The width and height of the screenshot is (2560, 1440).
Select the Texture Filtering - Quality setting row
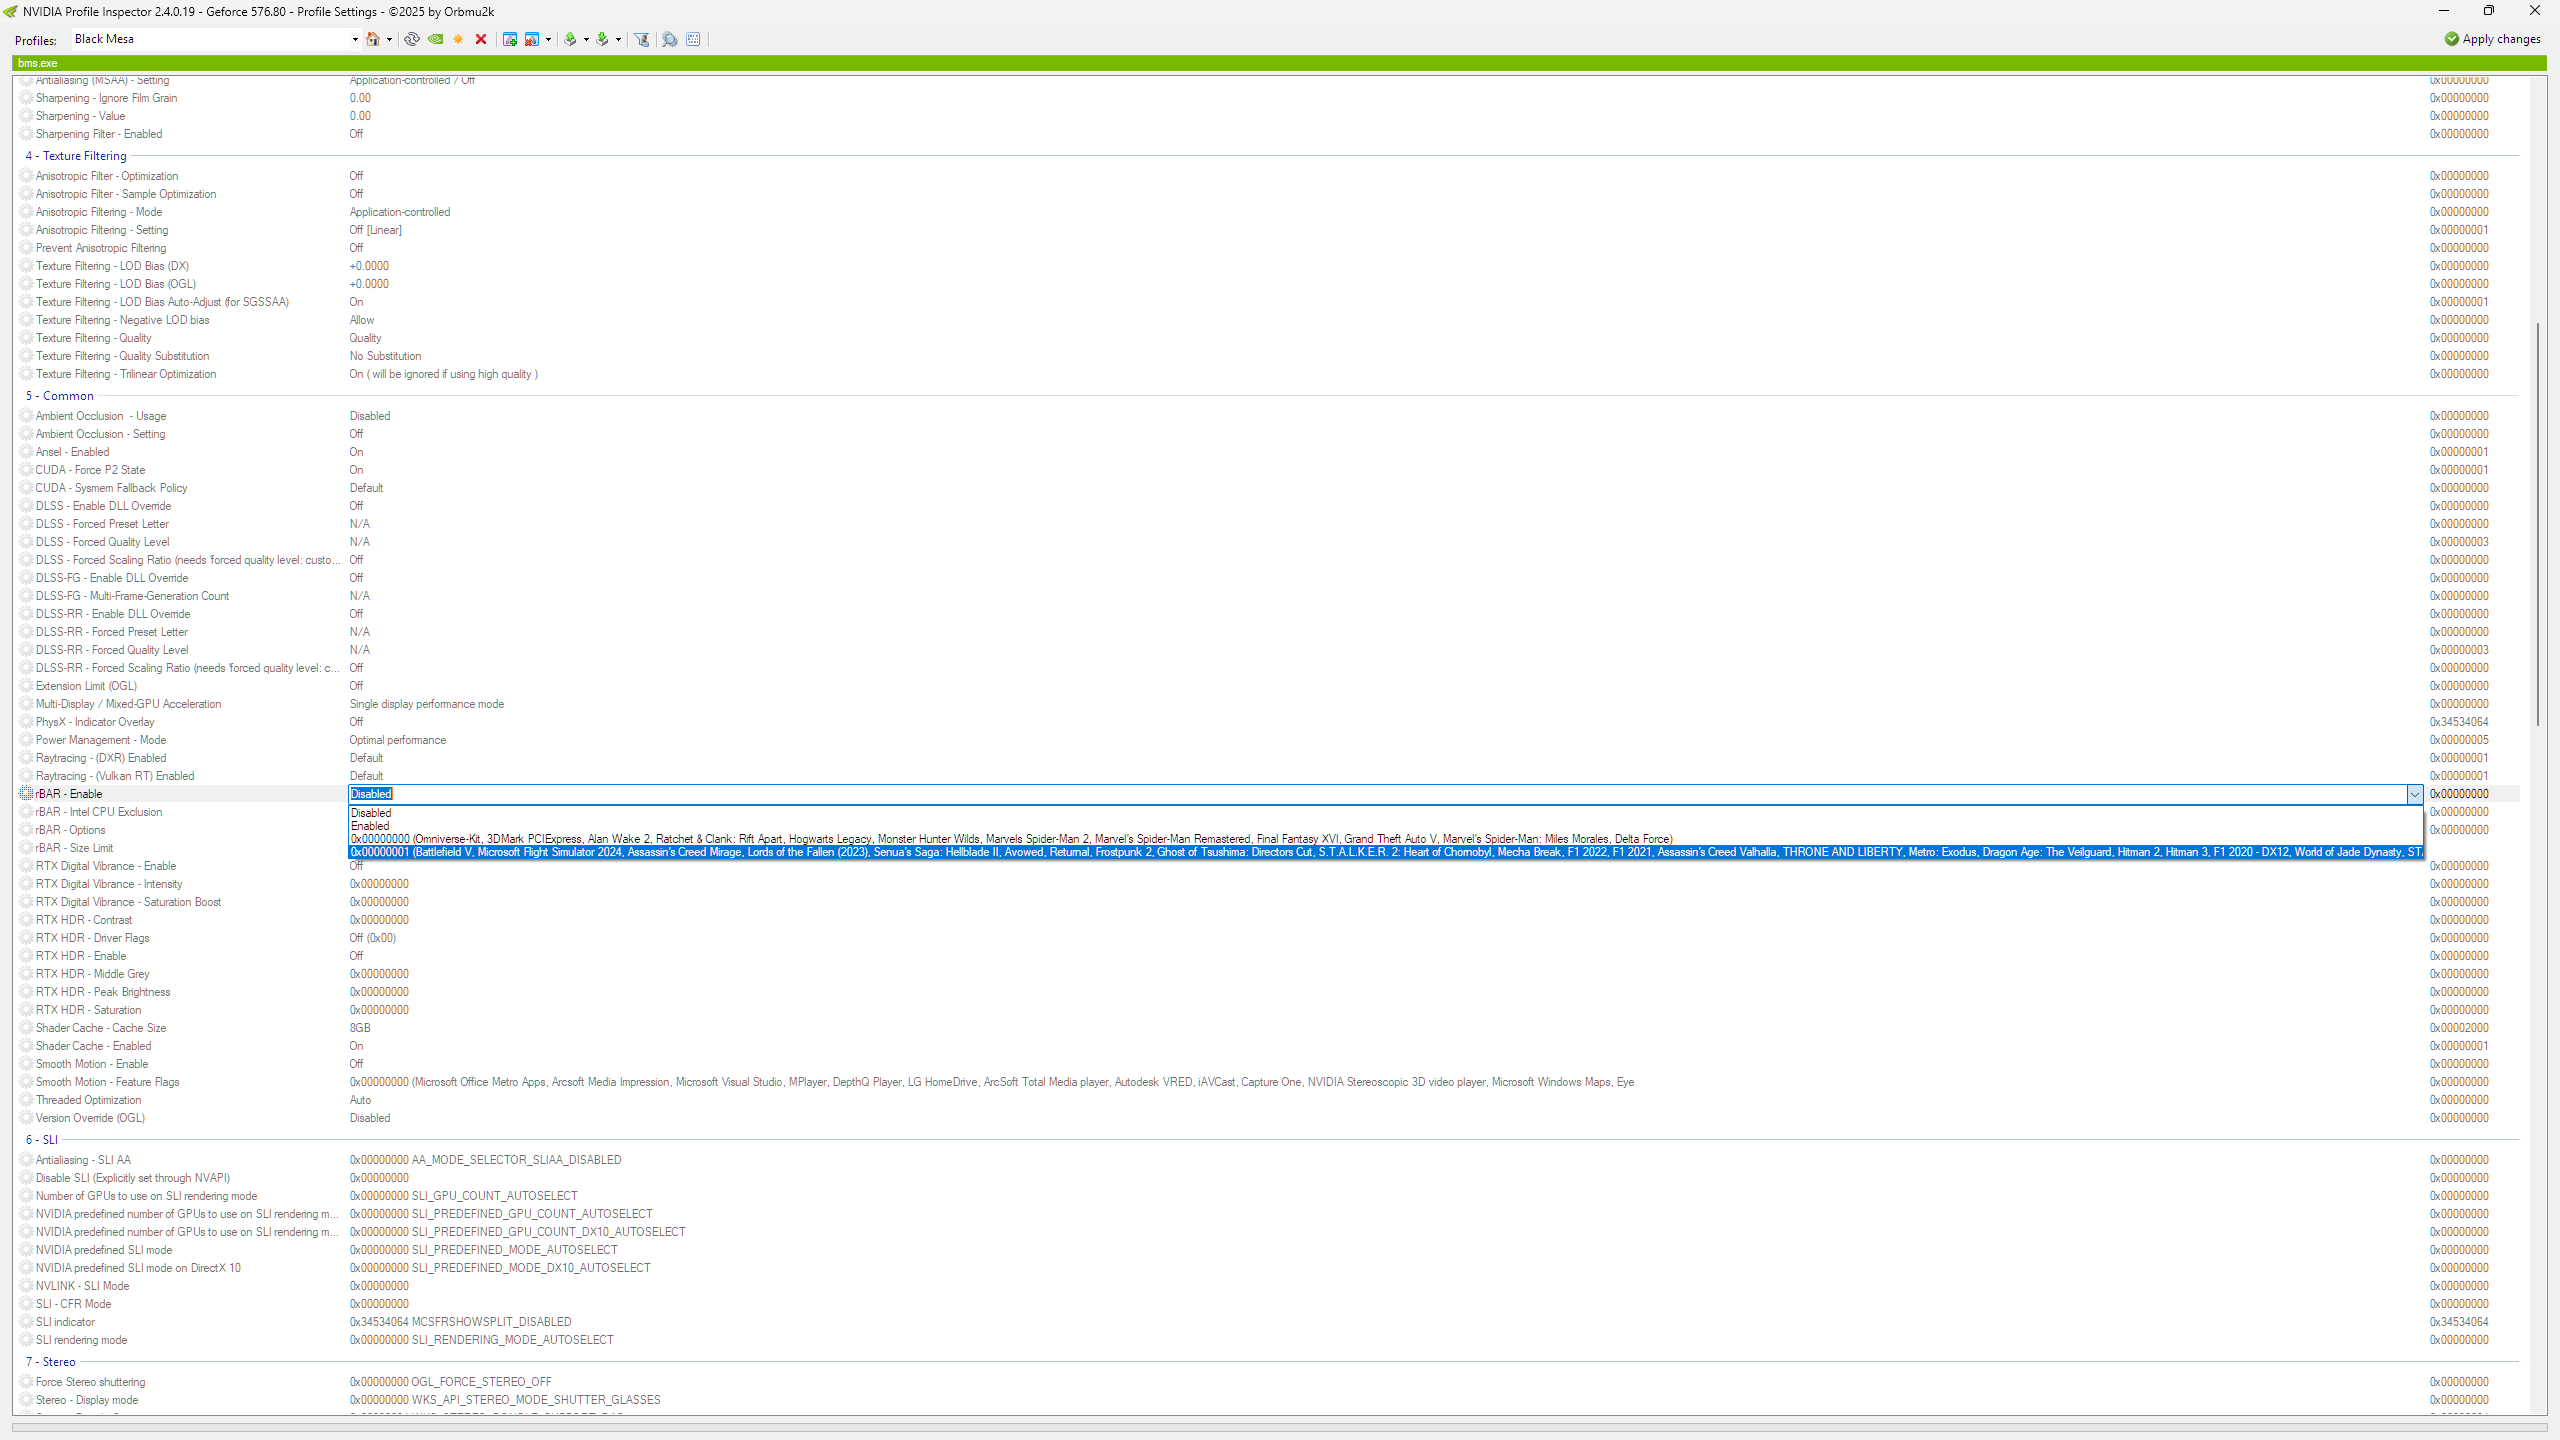point(1268,338)
